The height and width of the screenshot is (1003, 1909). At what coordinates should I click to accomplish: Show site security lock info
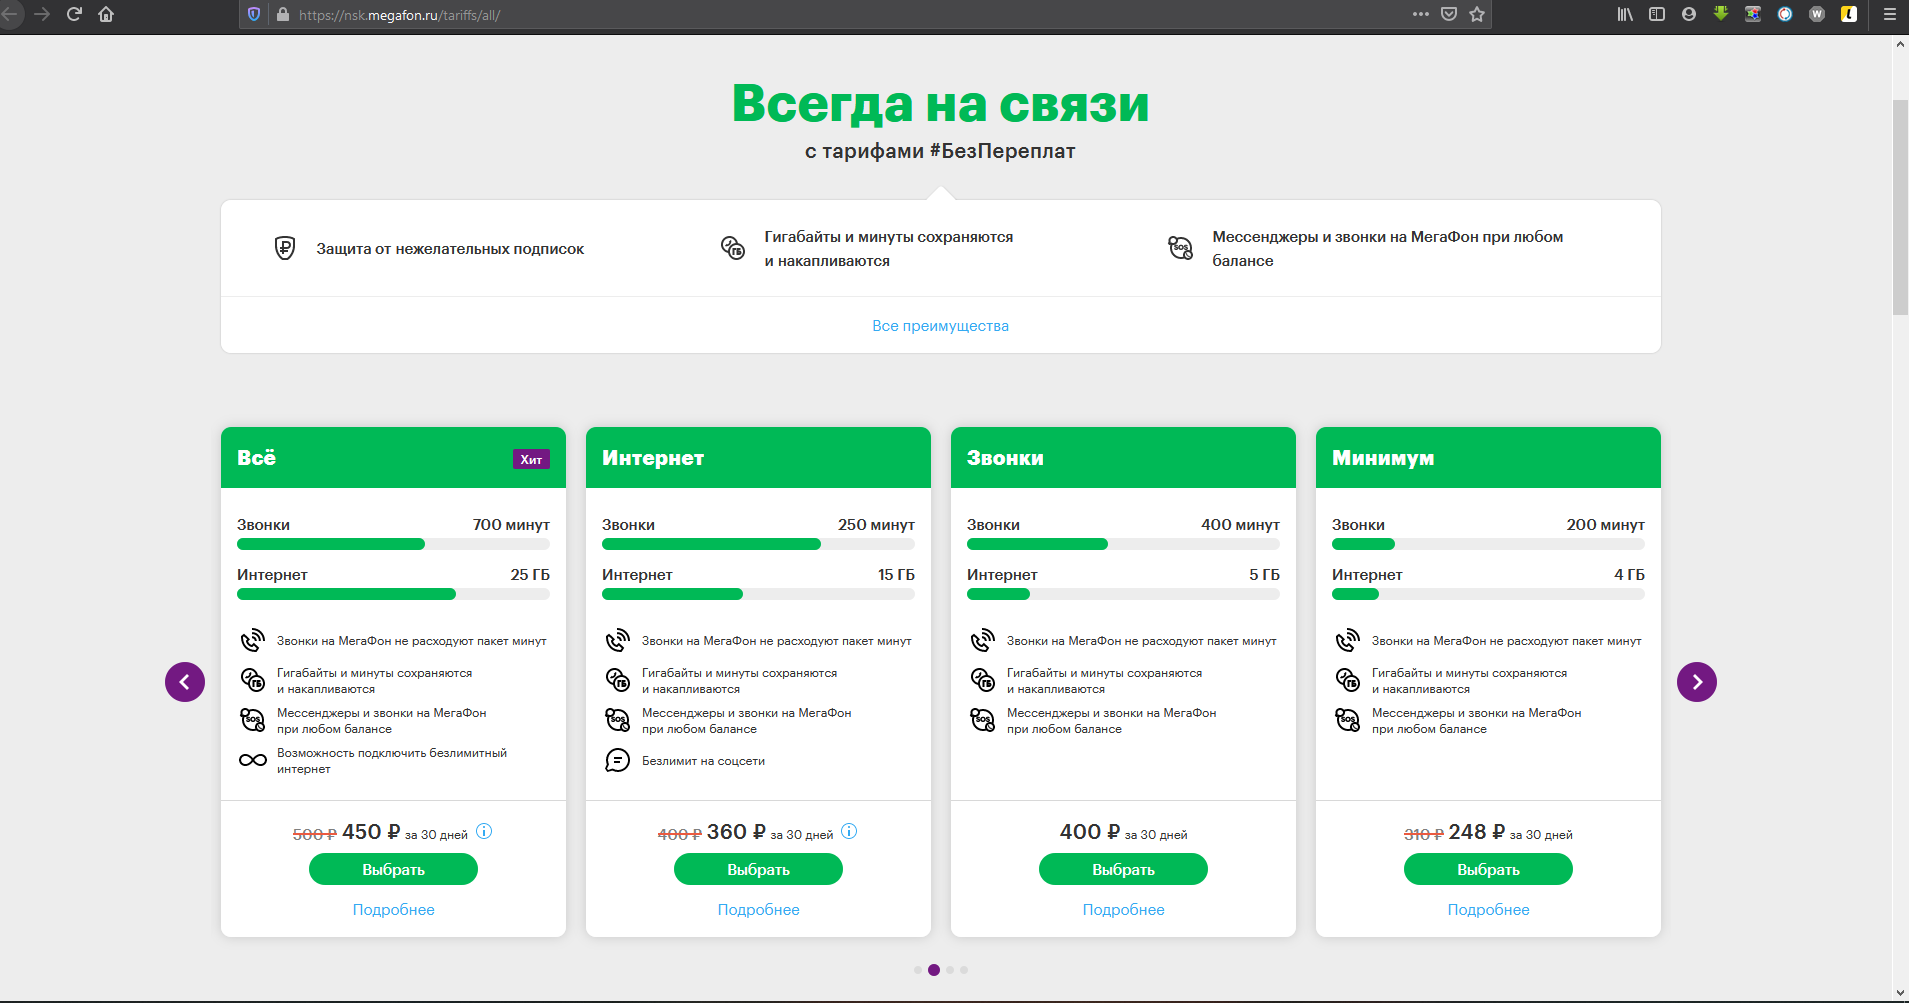point(282,14)
